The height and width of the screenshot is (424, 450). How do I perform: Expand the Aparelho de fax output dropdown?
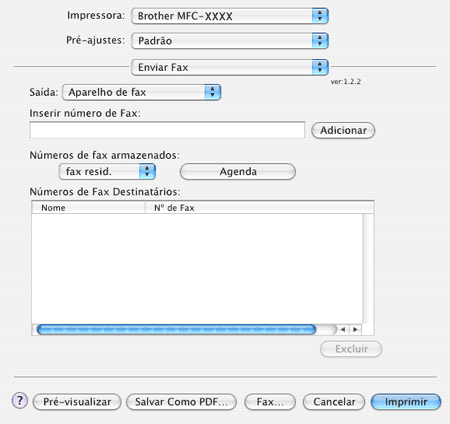click(x=142, y=92)
